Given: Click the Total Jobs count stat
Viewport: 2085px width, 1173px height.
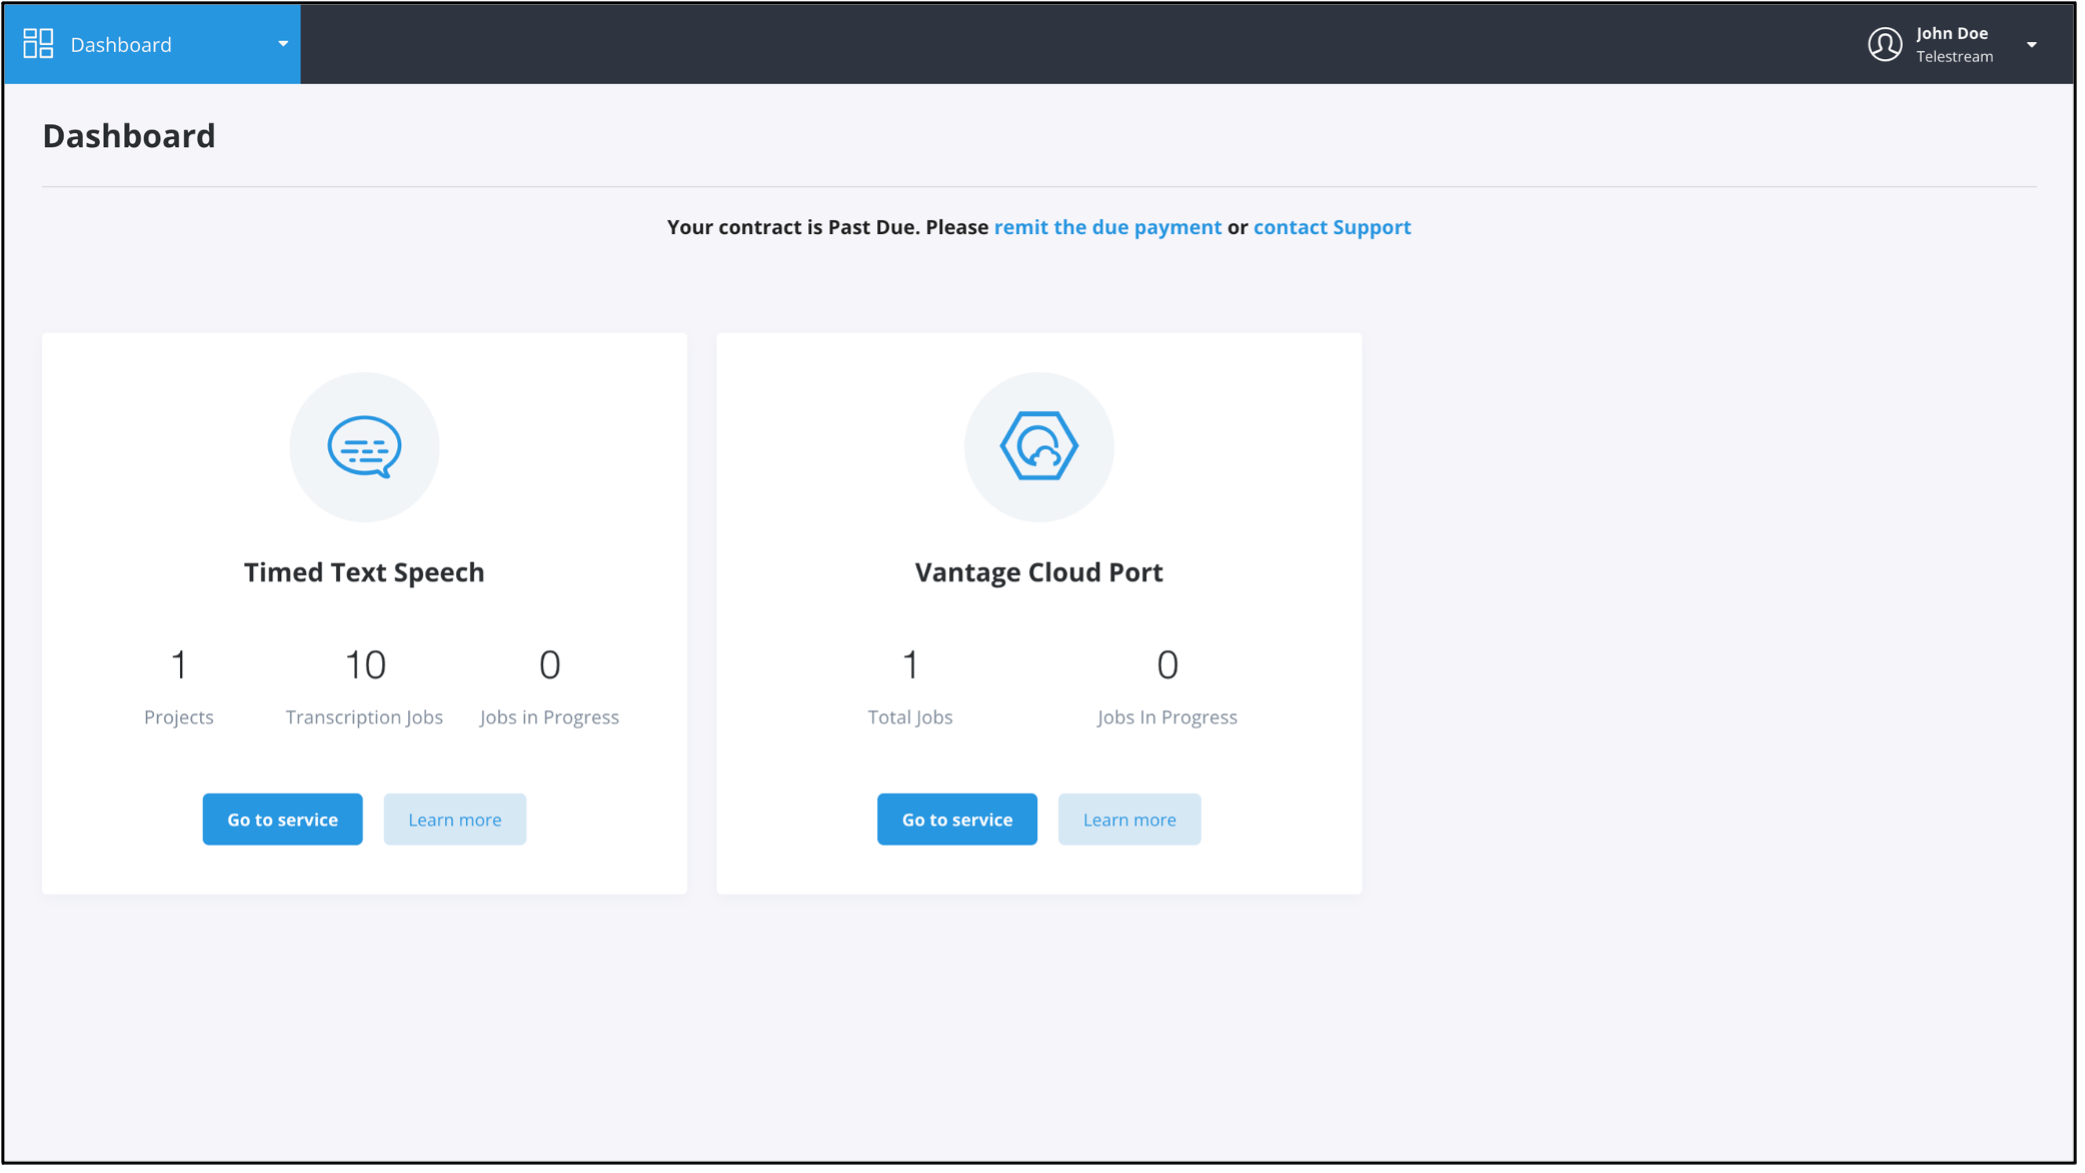Looking at the screenshot, I should 910,665.
